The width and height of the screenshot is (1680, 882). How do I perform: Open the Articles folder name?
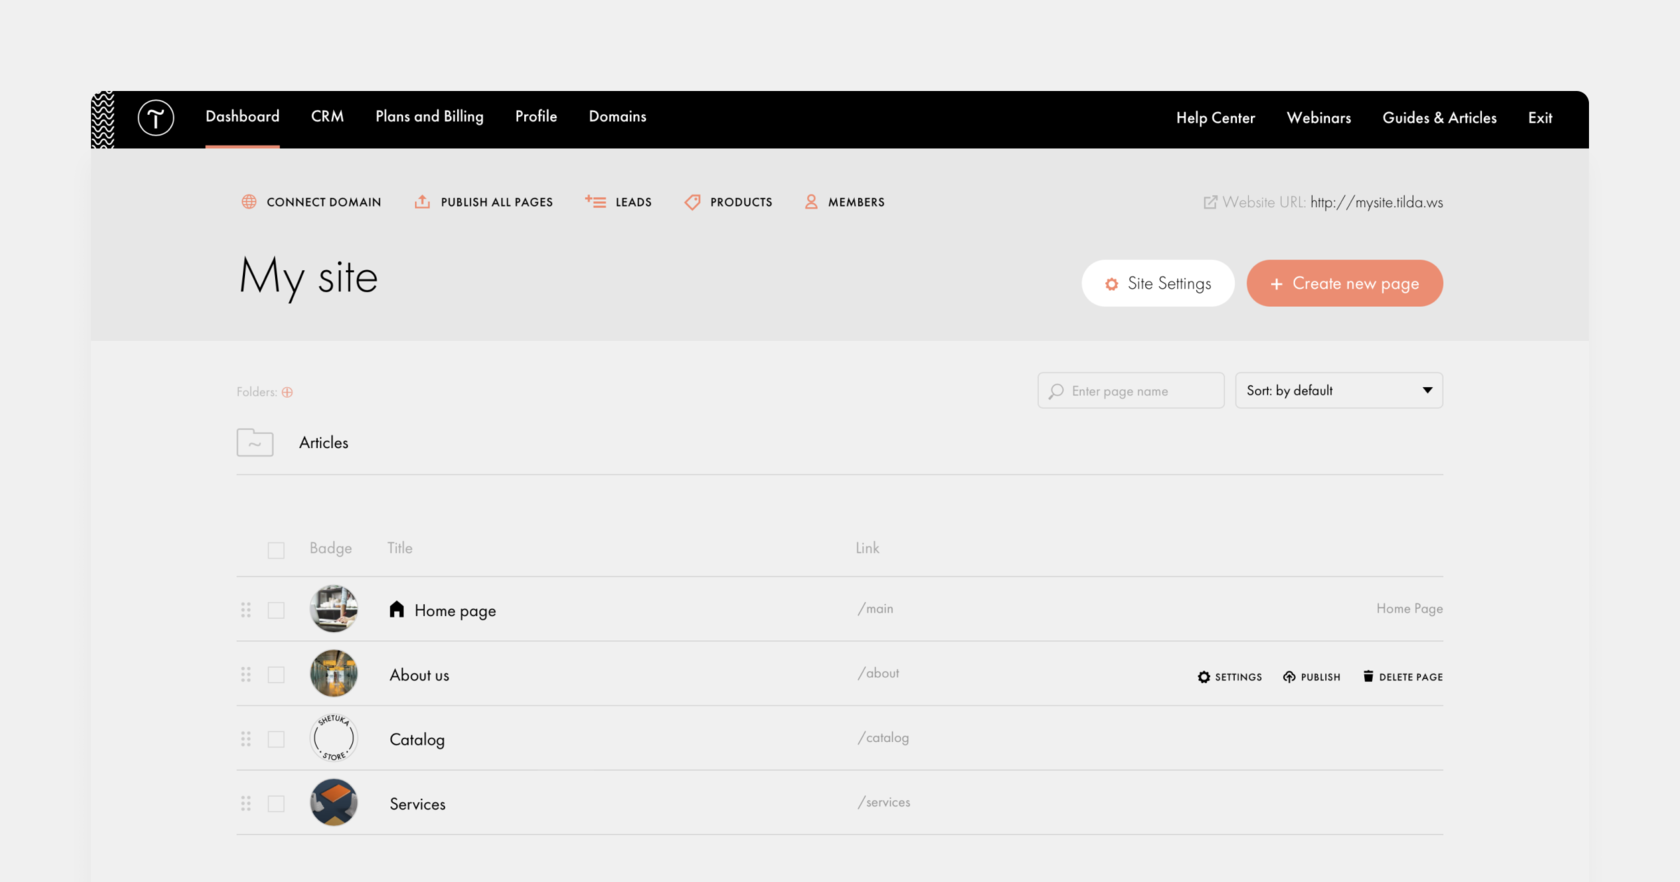coord(324,443)
